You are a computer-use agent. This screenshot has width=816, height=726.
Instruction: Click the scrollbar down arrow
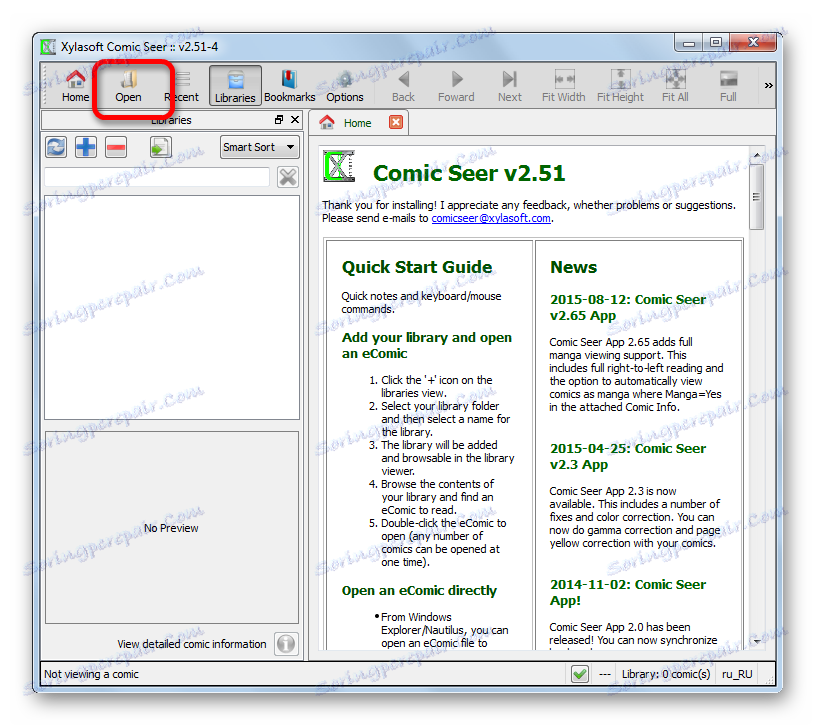(x=757, y=642)
